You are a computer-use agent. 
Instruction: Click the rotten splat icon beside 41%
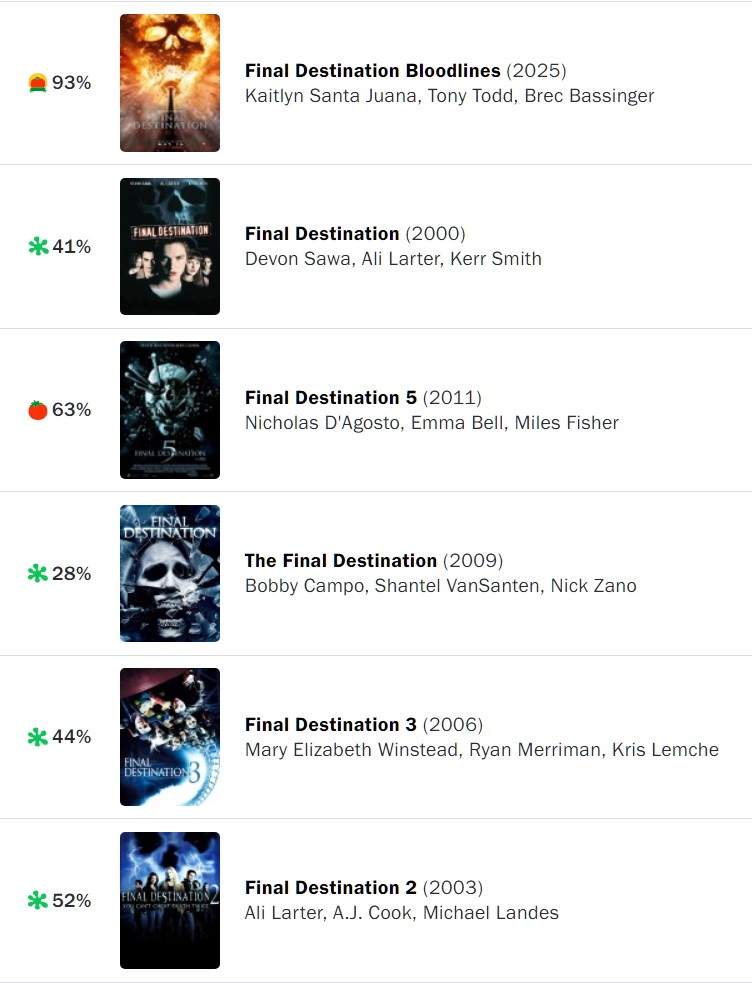tap(38, 246)
